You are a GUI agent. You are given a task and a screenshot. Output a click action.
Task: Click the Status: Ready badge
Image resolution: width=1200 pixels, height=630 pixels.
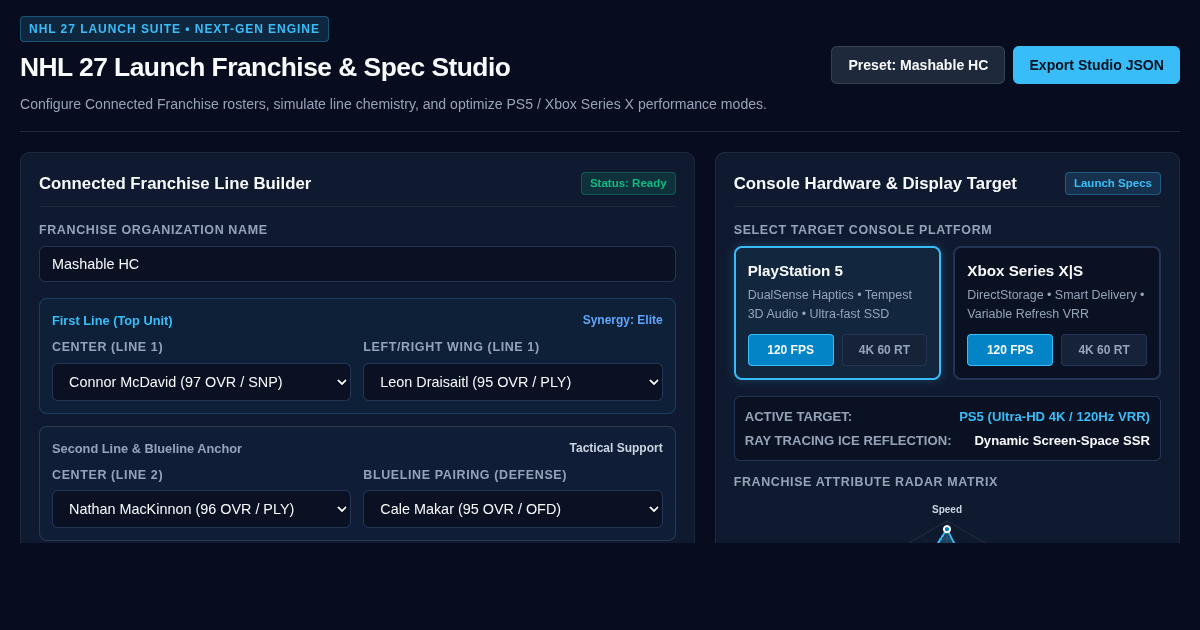(628, 183)
